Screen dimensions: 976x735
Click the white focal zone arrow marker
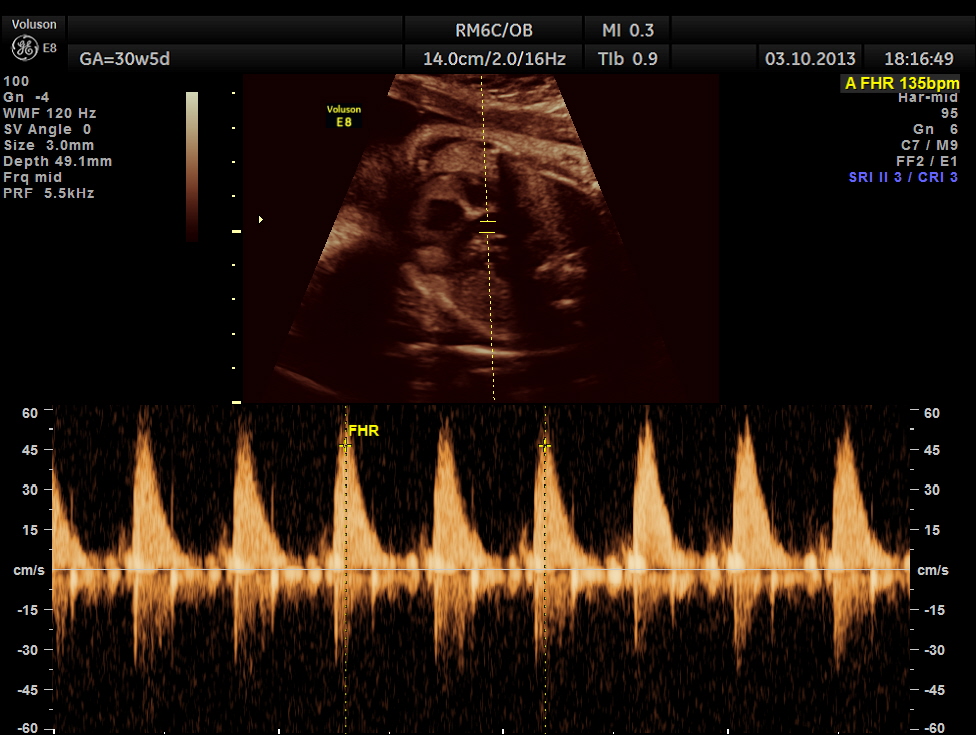[x=262, y=219]
